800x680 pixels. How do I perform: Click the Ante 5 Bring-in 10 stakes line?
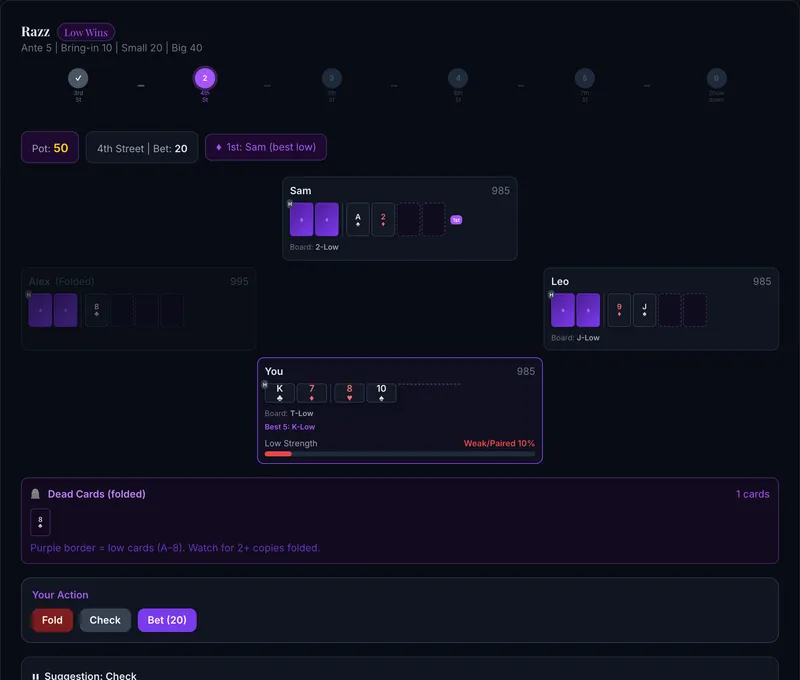point(112,48)
